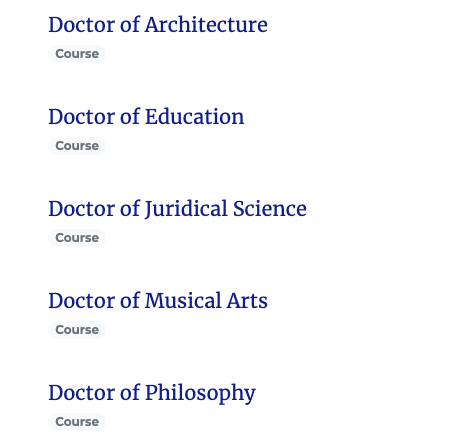This screenshot has width=459, height=446.
Task: Click Course badge under Doctor of Philosophy
Action: coord(77,422)
